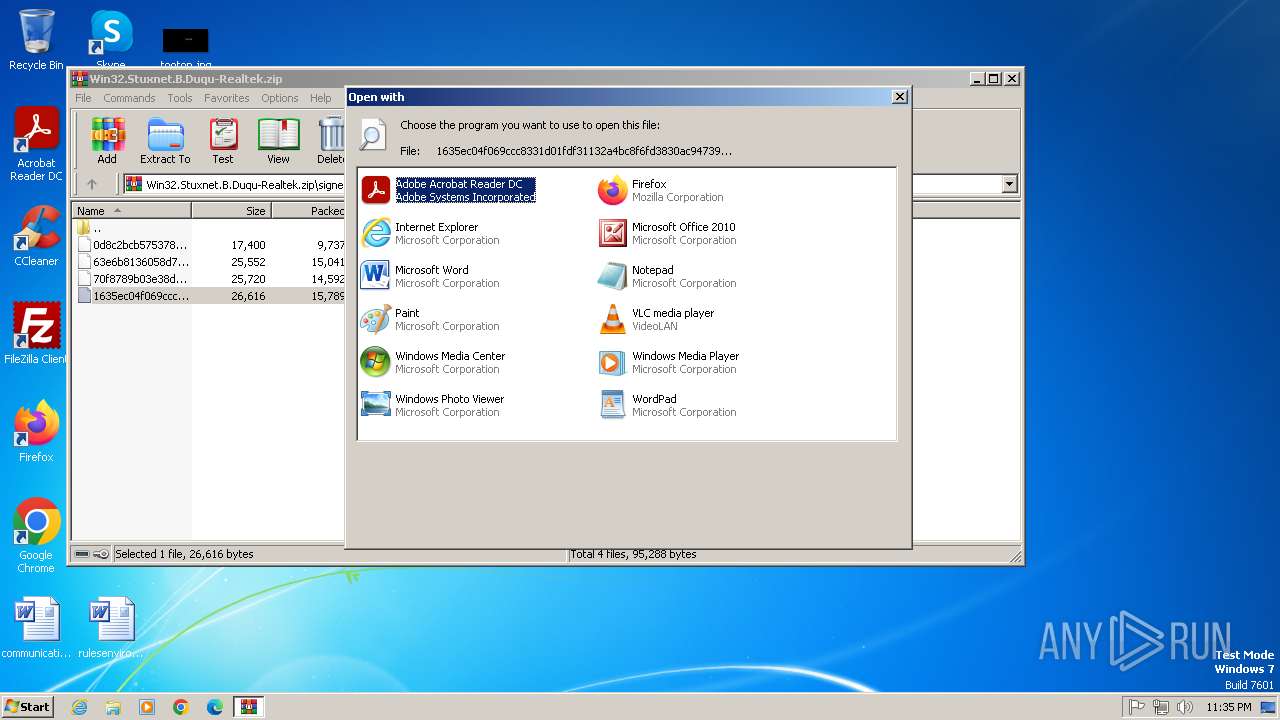Viewport: 1280px width, 720px height.
Task: Close the Open with dialog
Action: pyautogui.click(x=899, y=97)
